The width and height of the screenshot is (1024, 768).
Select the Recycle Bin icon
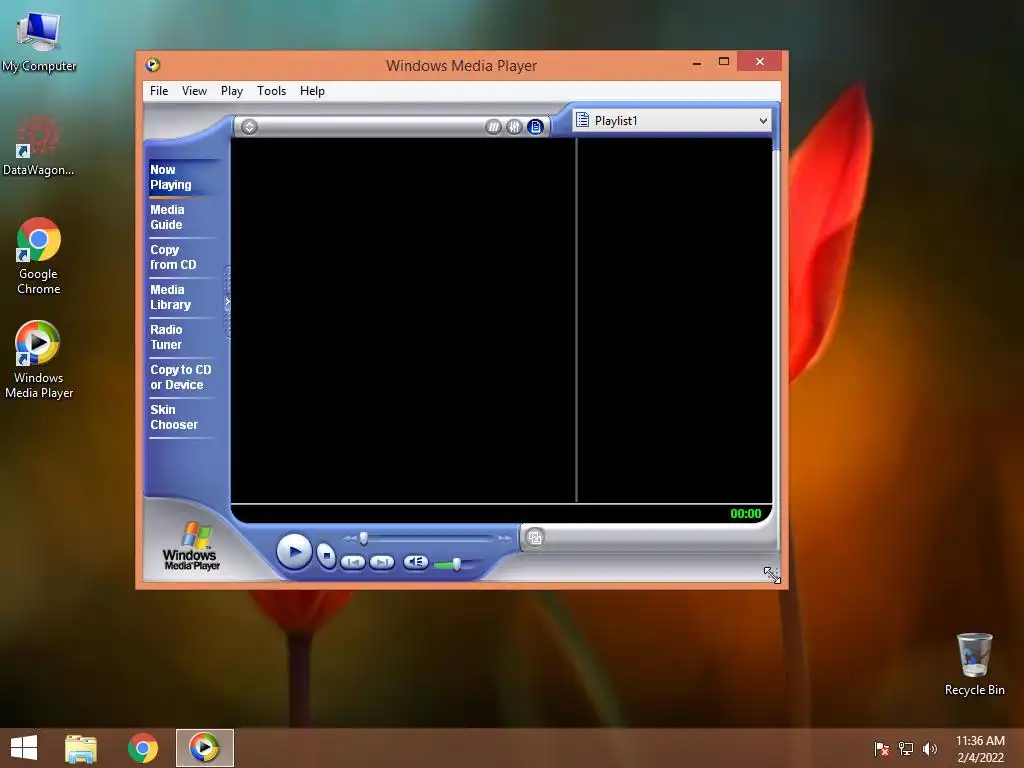tap(974, 664)
